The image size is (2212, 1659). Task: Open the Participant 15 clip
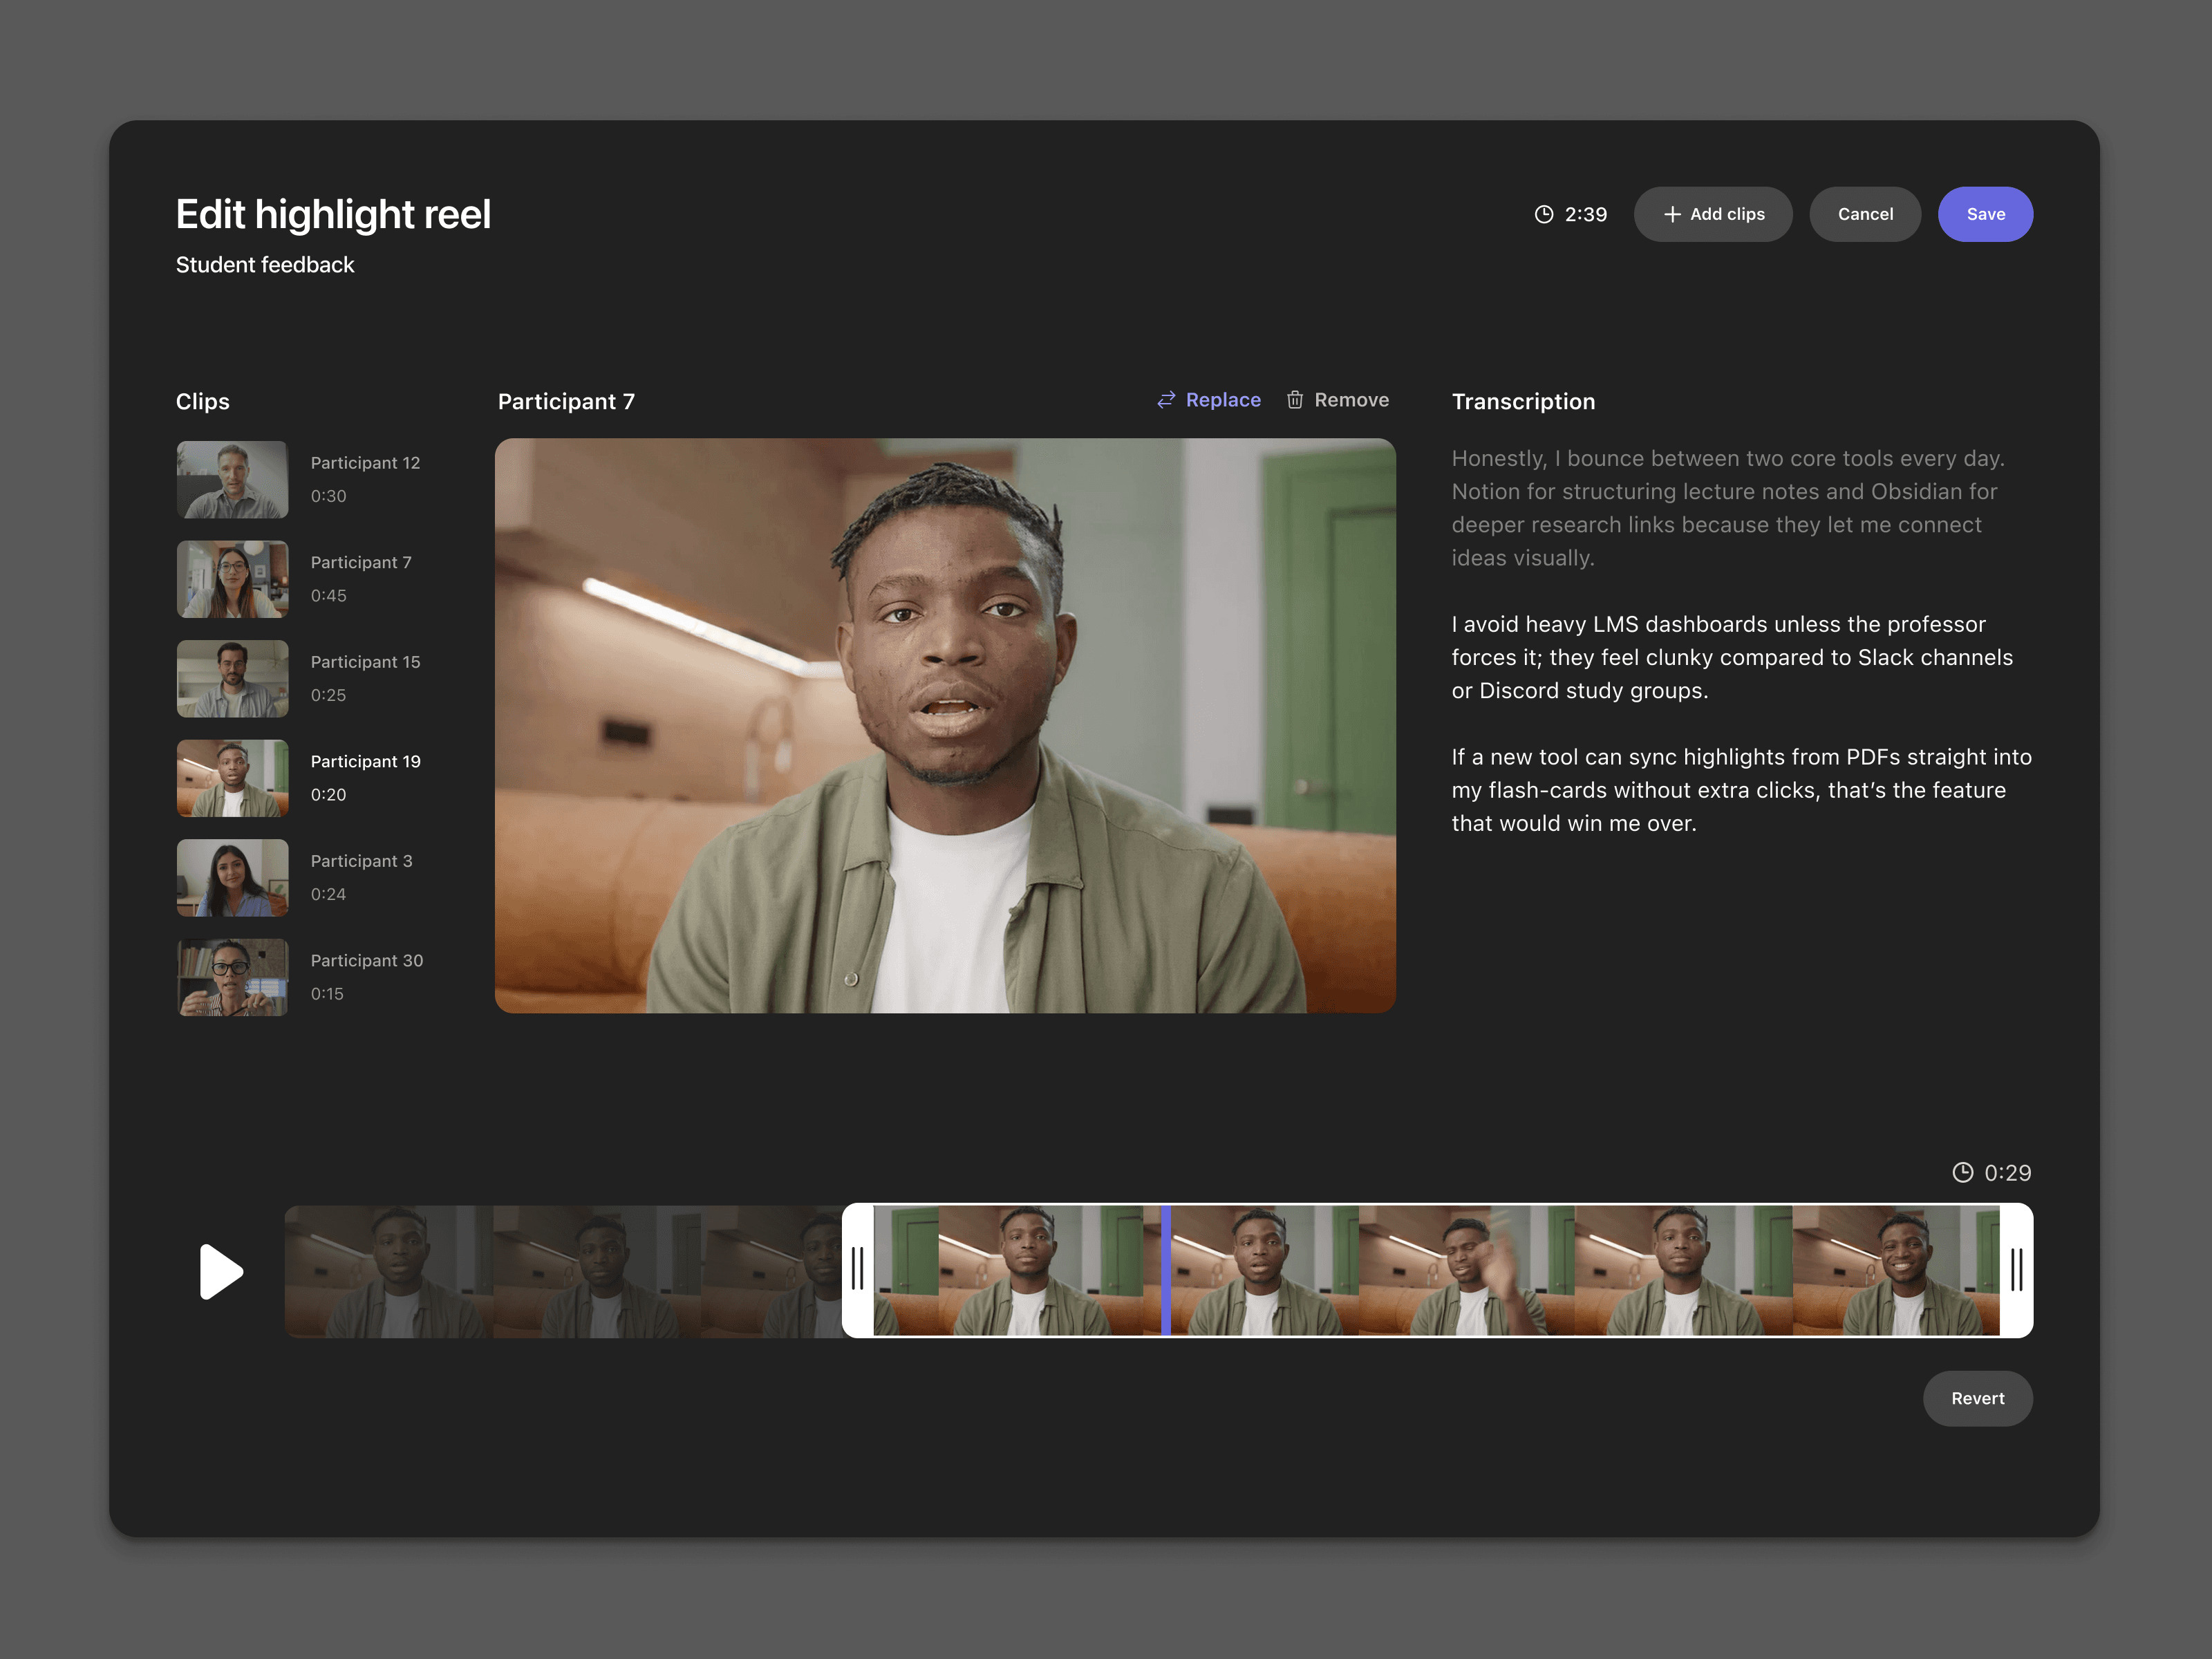[x=232, y=678]
